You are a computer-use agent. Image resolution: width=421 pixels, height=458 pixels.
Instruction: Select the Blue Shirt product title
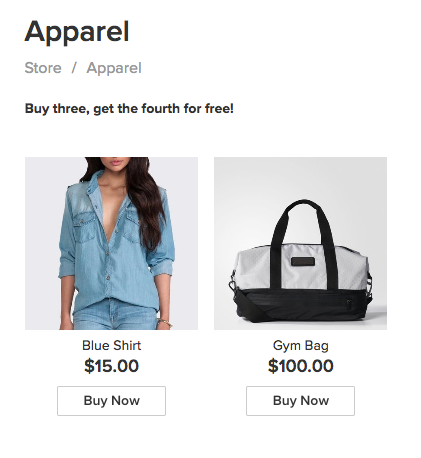point(111,345)
